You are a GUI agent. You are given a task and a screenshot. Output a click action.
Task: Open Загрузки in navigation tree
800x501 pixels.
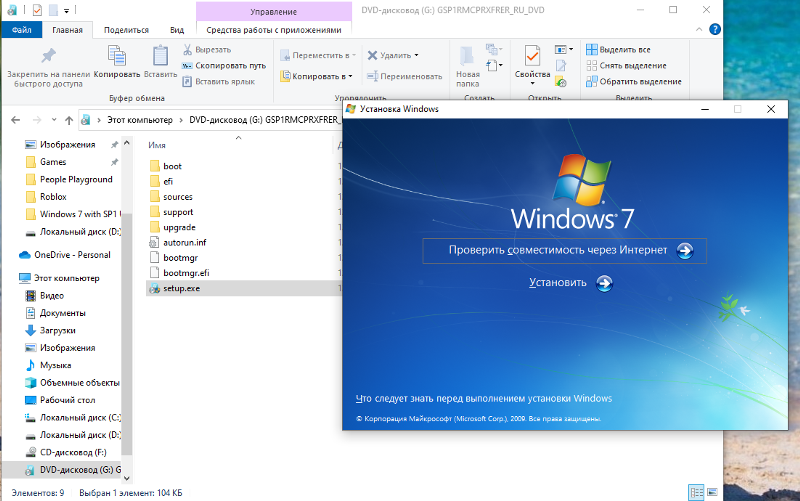click(x=57, y=330)
